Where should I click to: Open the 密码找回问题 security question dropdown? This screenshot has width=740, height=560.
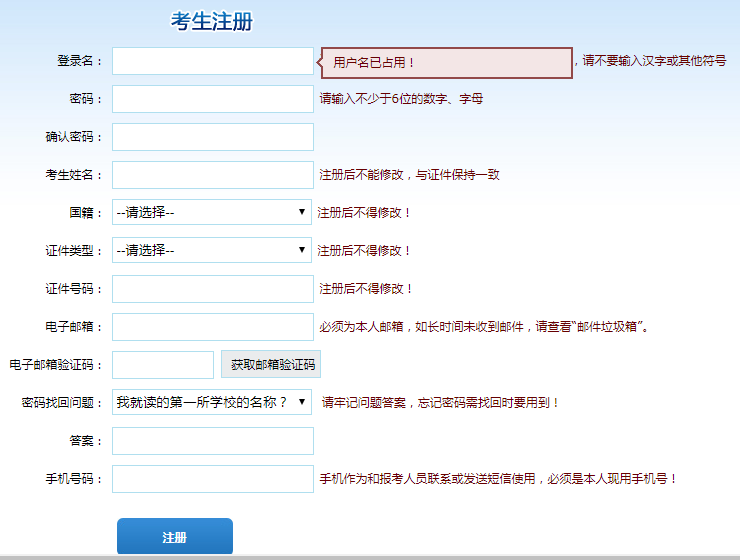(x=212, y=402)
